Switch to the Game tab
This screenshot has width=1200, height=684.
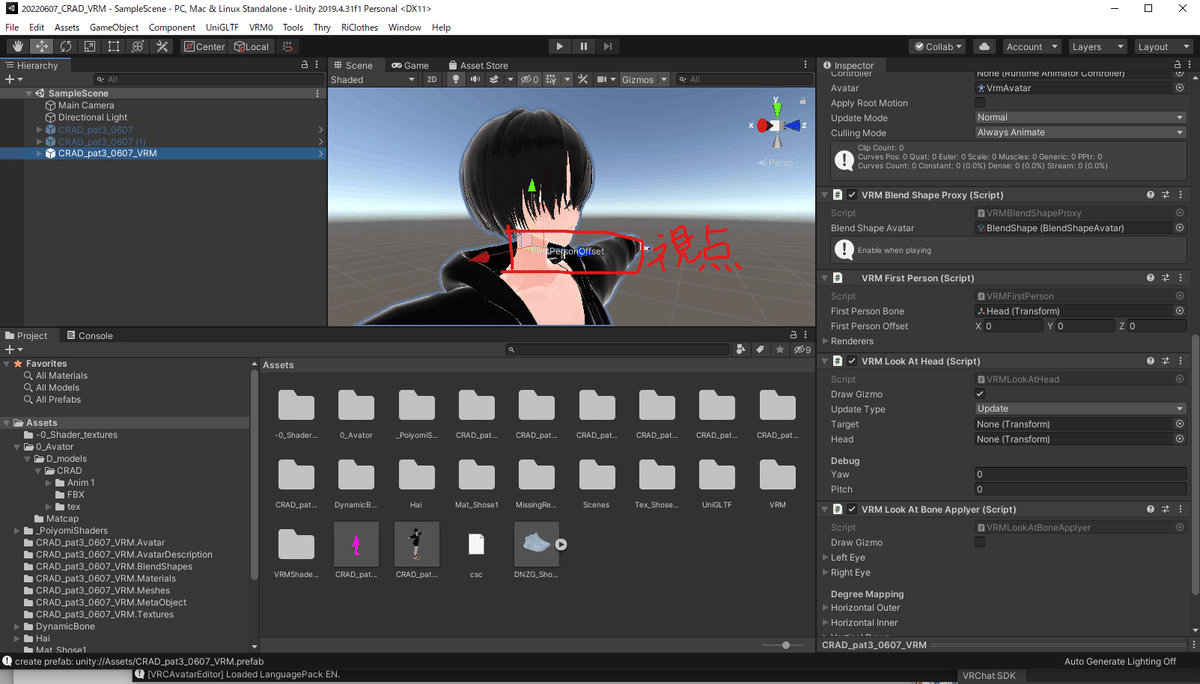410,65
